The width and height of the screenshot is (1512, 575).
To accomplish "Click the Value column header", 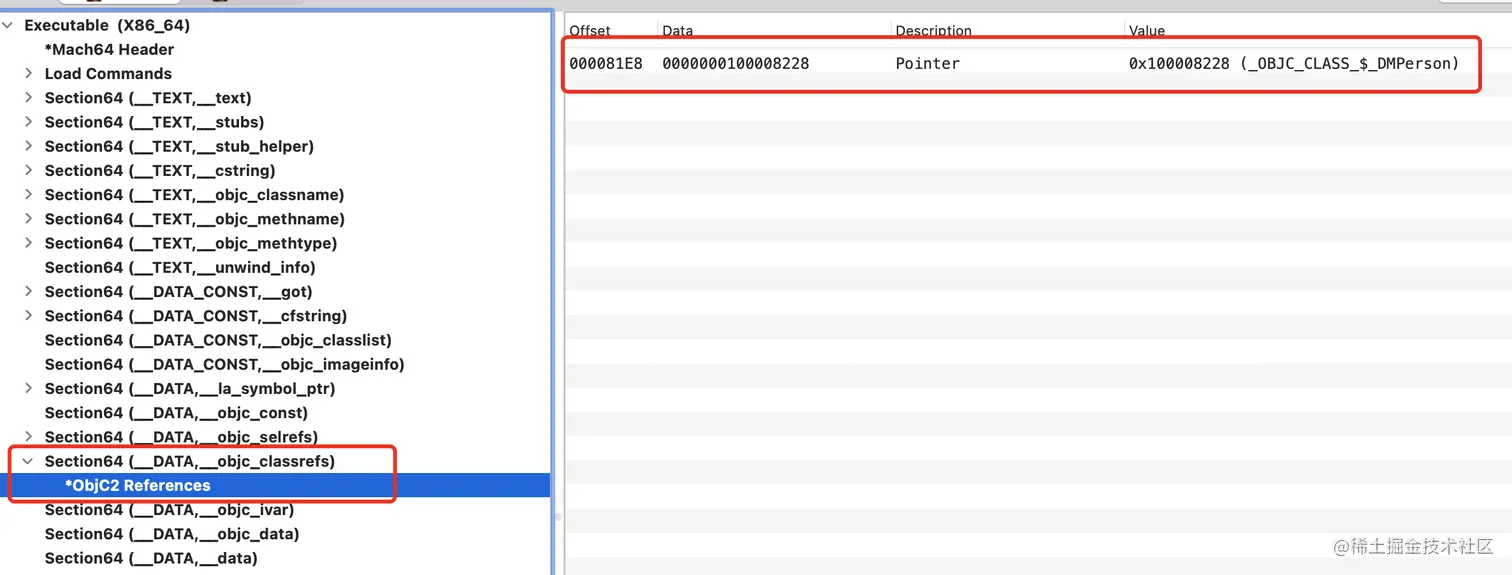I will click(1147, 31).
